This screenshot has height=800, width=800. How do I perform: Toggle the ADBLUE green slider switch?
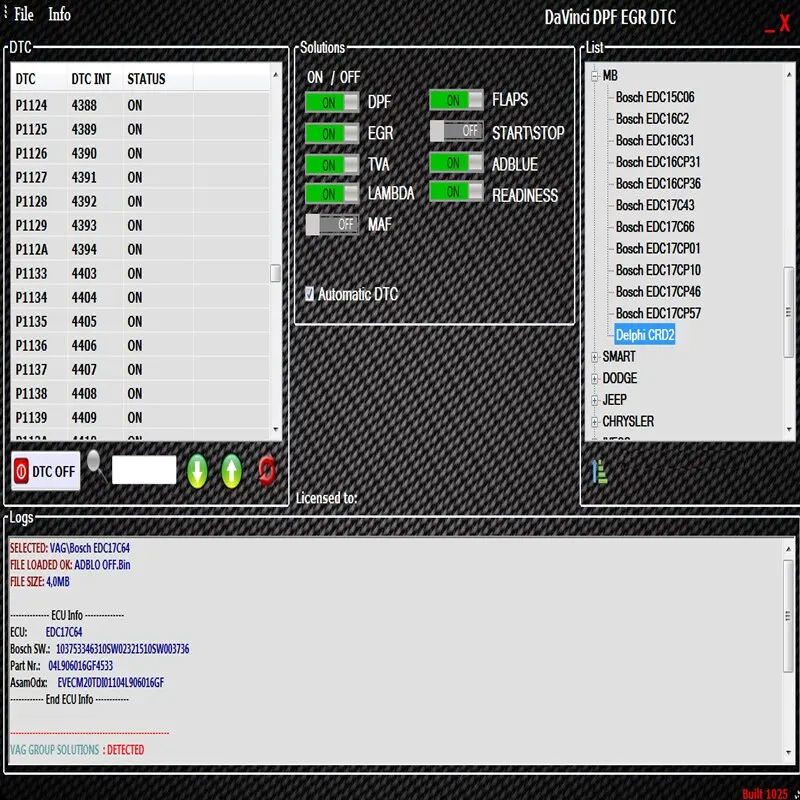[x=457, y=164]
